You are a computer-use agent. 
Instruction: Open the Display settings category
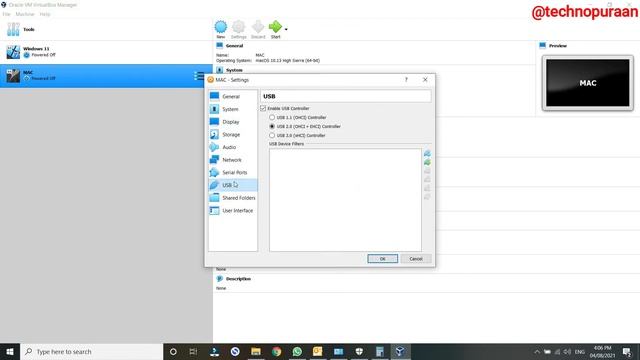(x=233, y=122)
